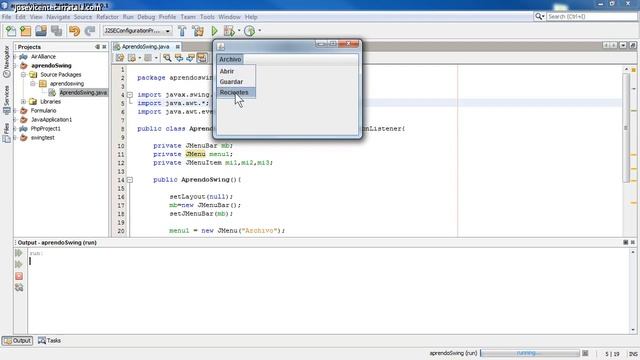Click the Output settings icon below stop
Screen dimensions: 640x360
click(19, 288)
